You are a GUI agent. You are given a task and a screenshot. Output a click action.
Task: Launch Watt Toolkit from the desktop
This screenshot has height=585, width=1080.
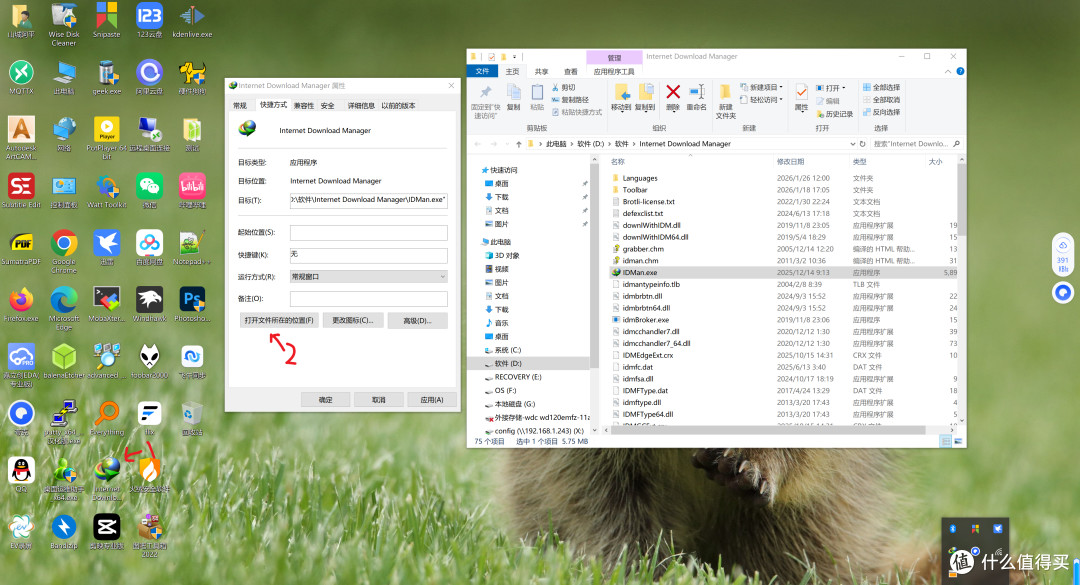coord(107,190)
